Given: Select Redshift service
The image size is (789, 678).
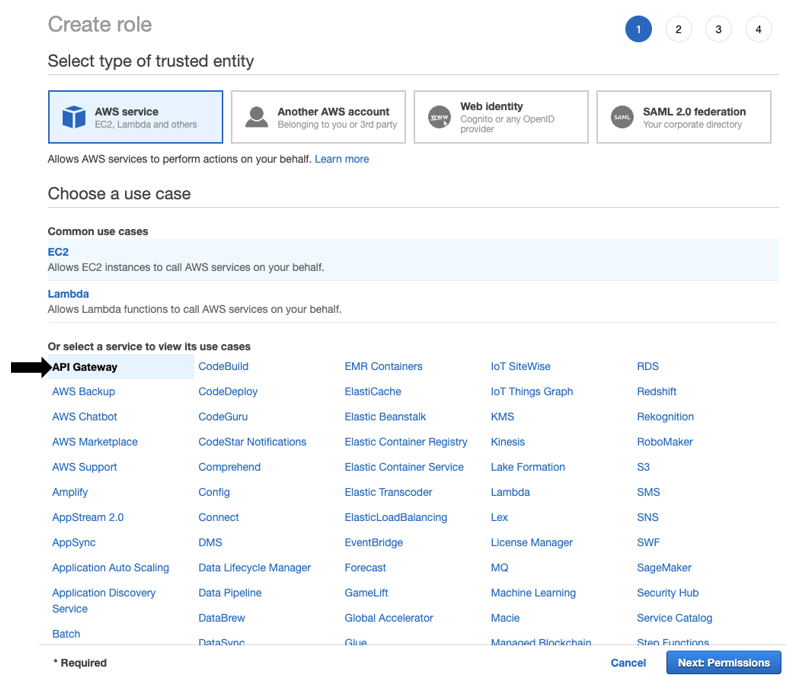Looking at the screenshot, I should pyautogui.click(x=657, y=392).
